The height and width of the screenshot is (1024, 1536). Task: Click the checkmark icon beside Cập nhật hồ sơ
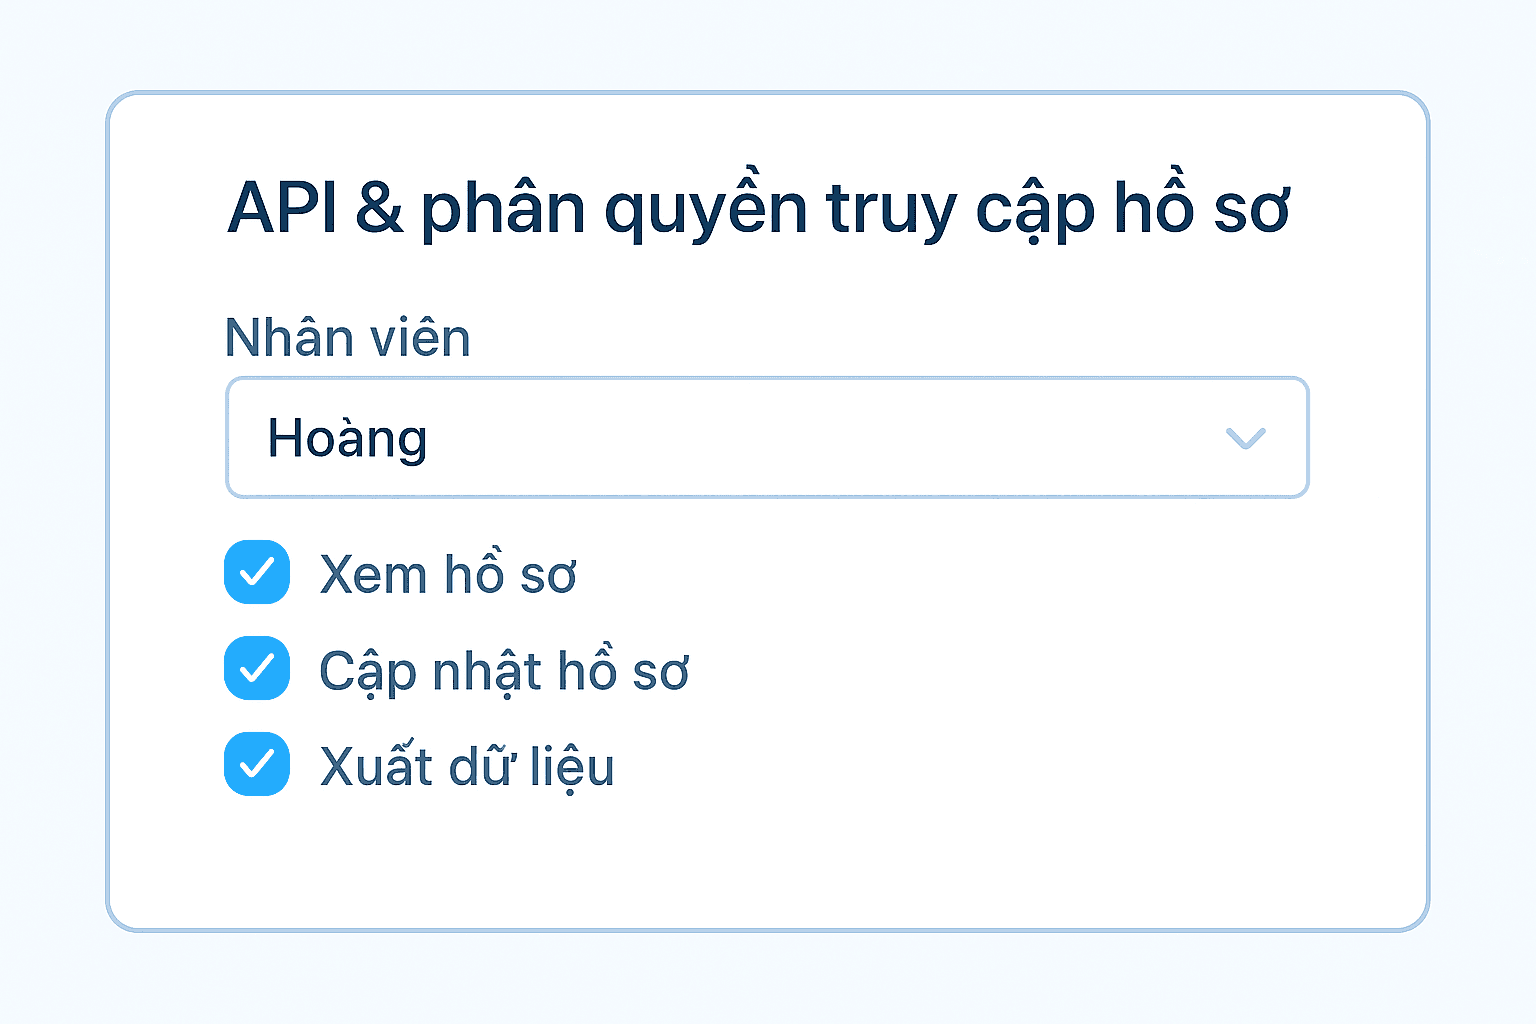click(x=257, y=668)
